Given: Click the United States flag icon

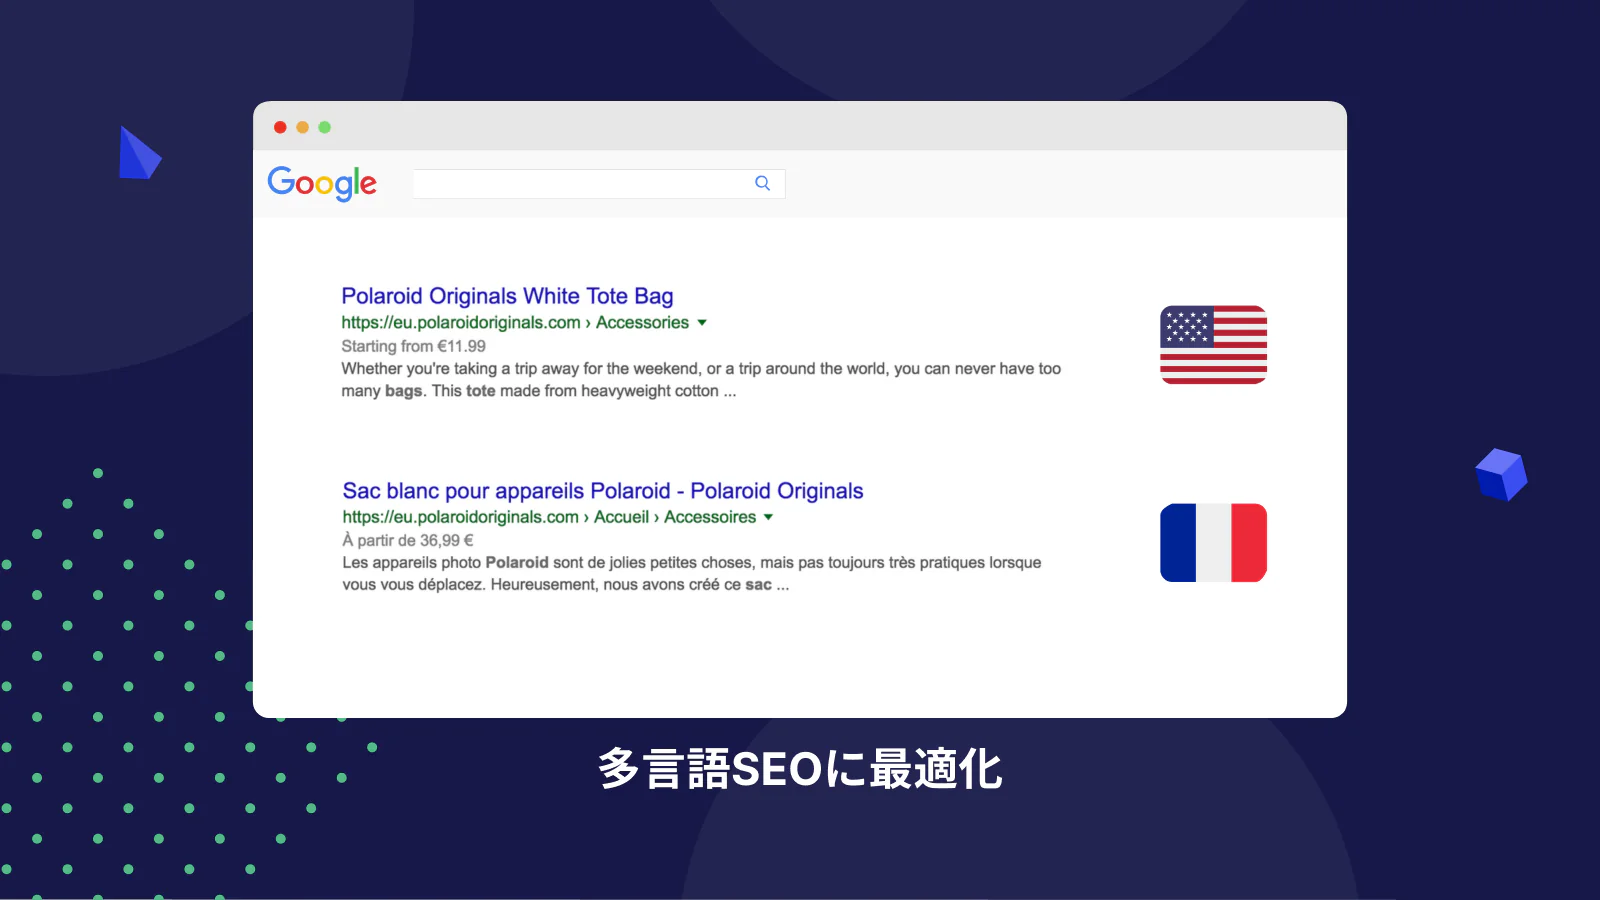Looking at the screenshot, I should click(1213, 345).
